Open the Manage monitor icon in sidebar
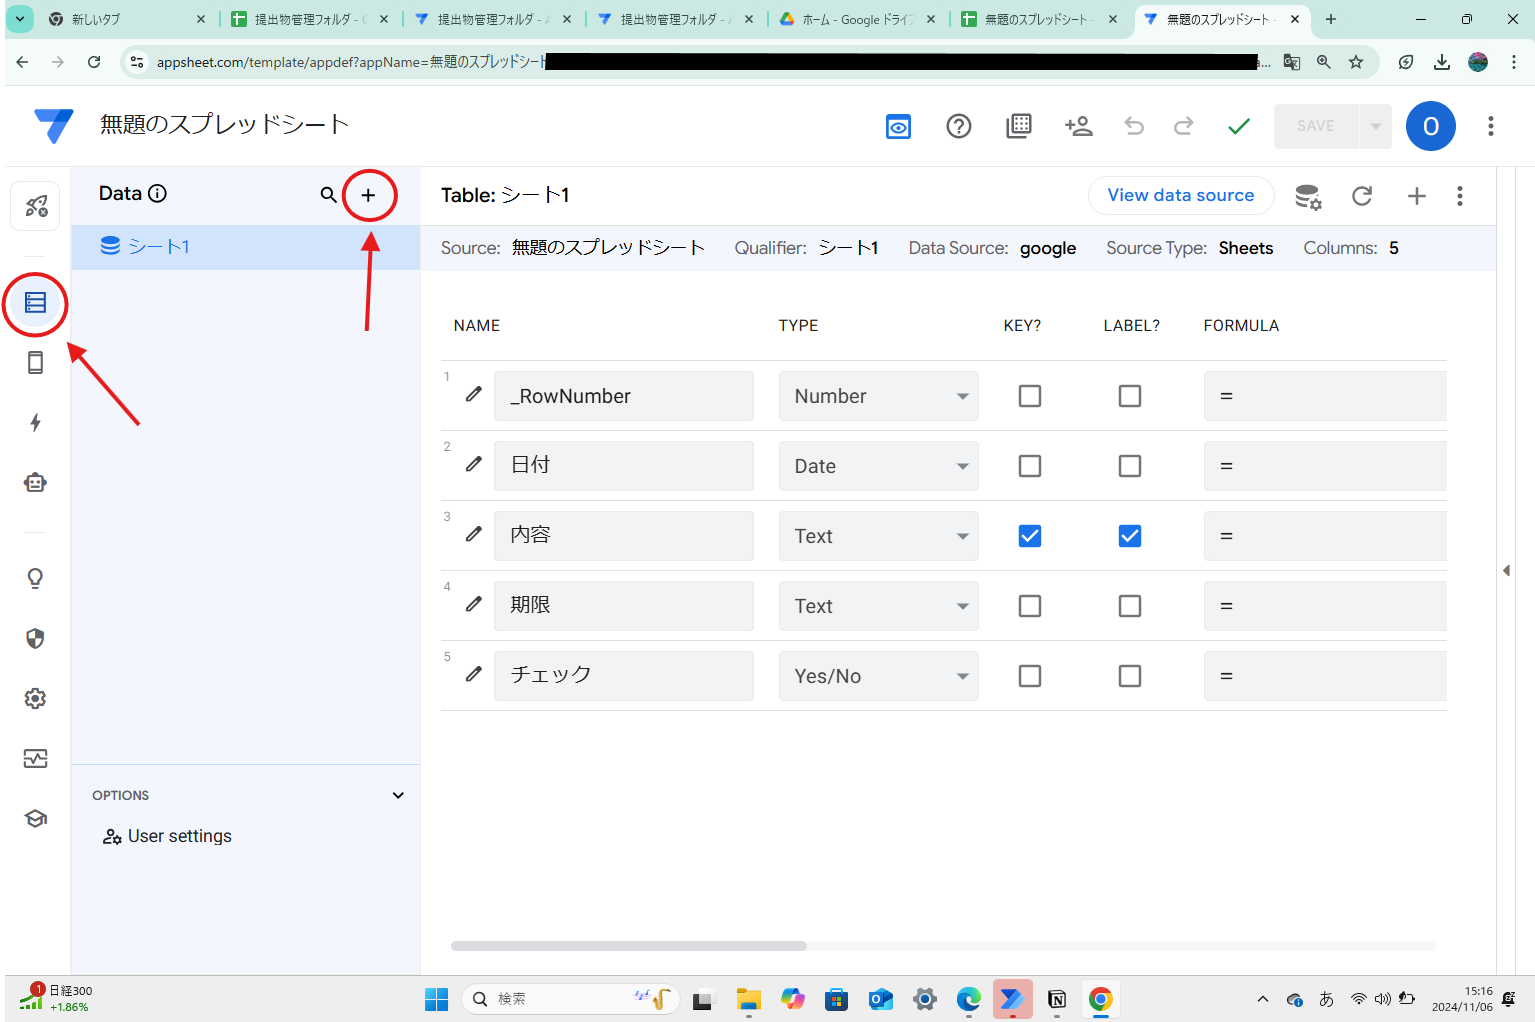This screenshot has width=1535, height=1022. [x=36, y=758]
